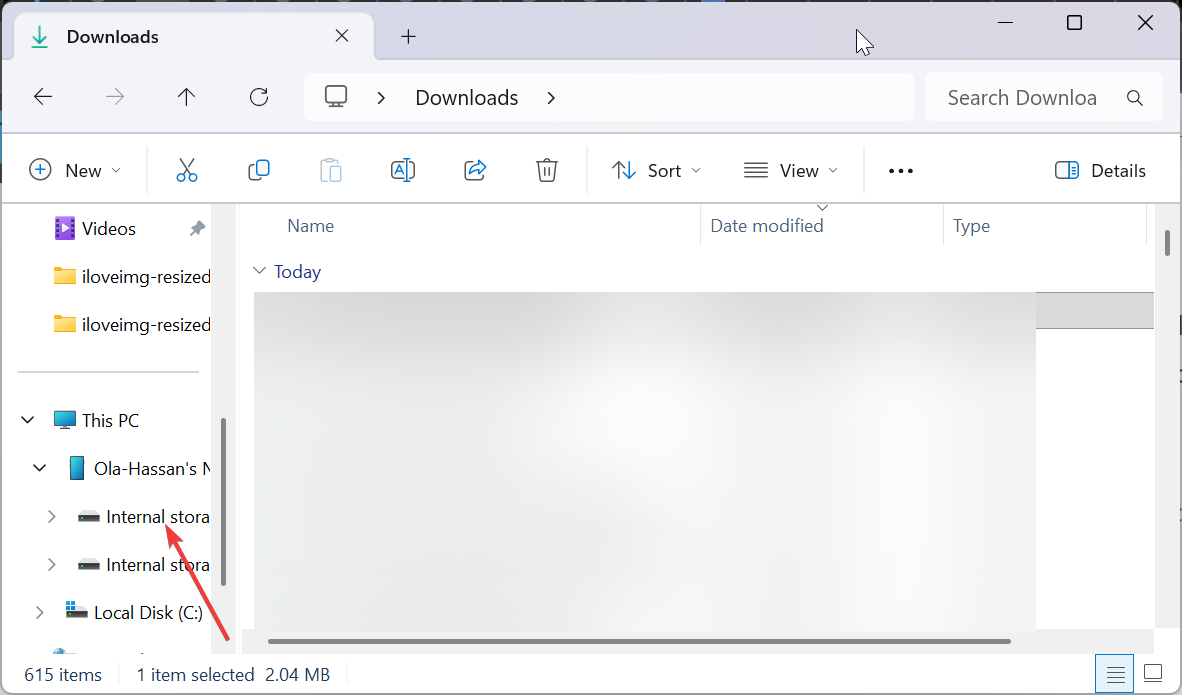Maximize the File Explorer window
Image resolution: width=1182 pixels, height=695 pixels.
click(x=1074, y=23)
